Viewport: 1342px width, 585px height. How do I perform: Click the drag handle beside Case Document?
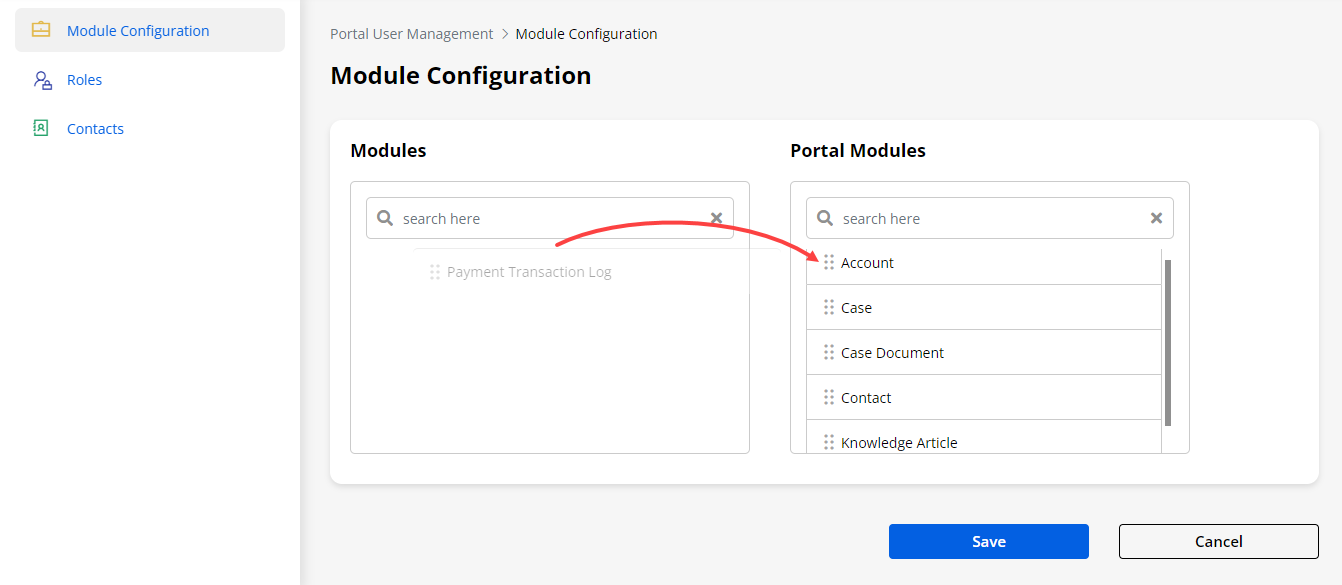829,352
